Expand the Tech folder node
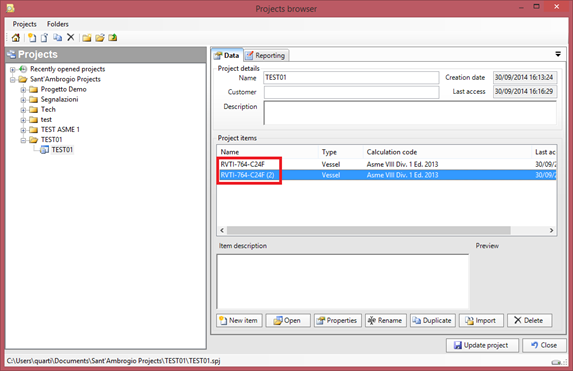573x371 pixels. pos(23,110)
